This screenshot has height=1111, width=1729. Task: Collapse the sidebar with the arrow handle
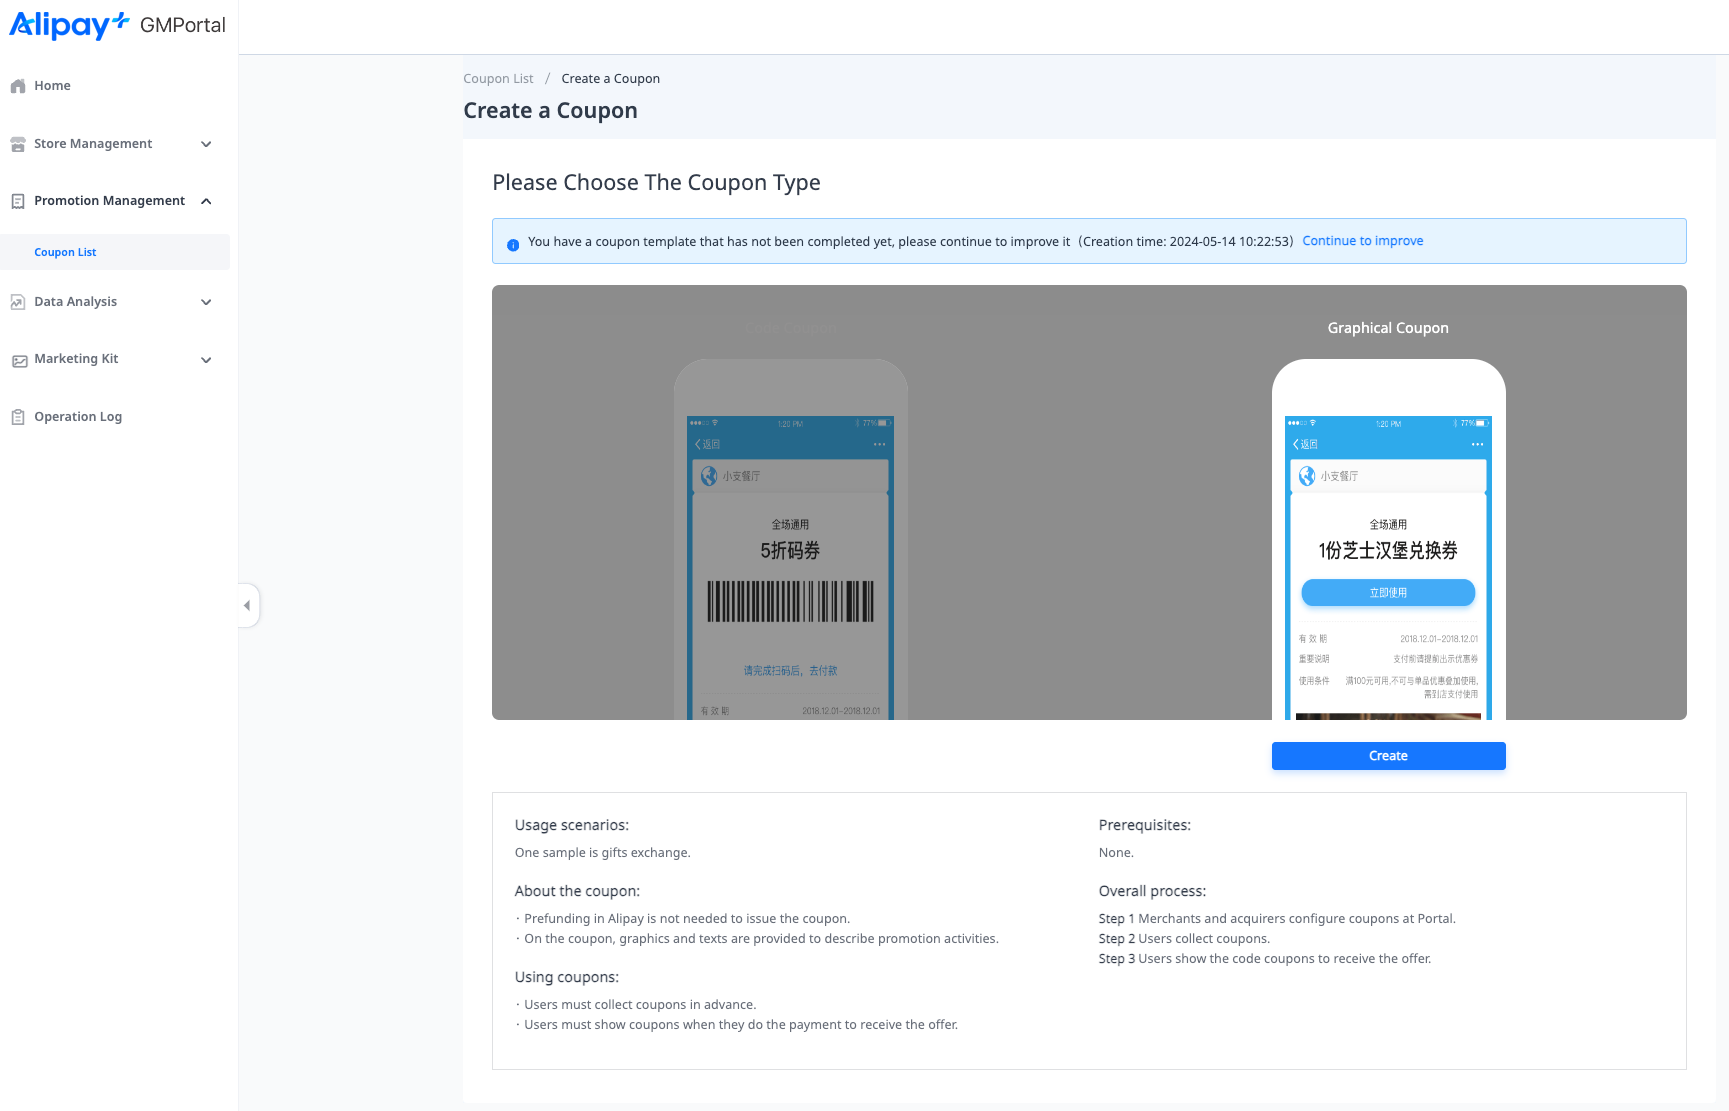pos(247,605)
